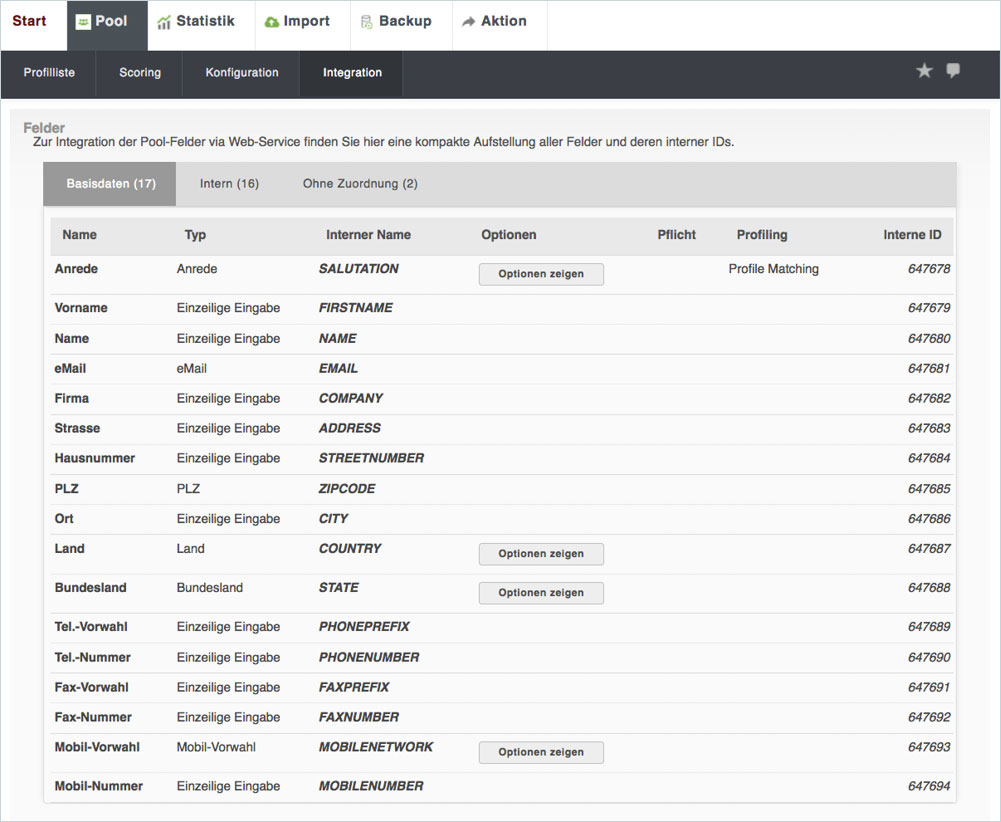Click the star favorite icon
This screenshot has width=1001, height=822.
tap(924, 71)
